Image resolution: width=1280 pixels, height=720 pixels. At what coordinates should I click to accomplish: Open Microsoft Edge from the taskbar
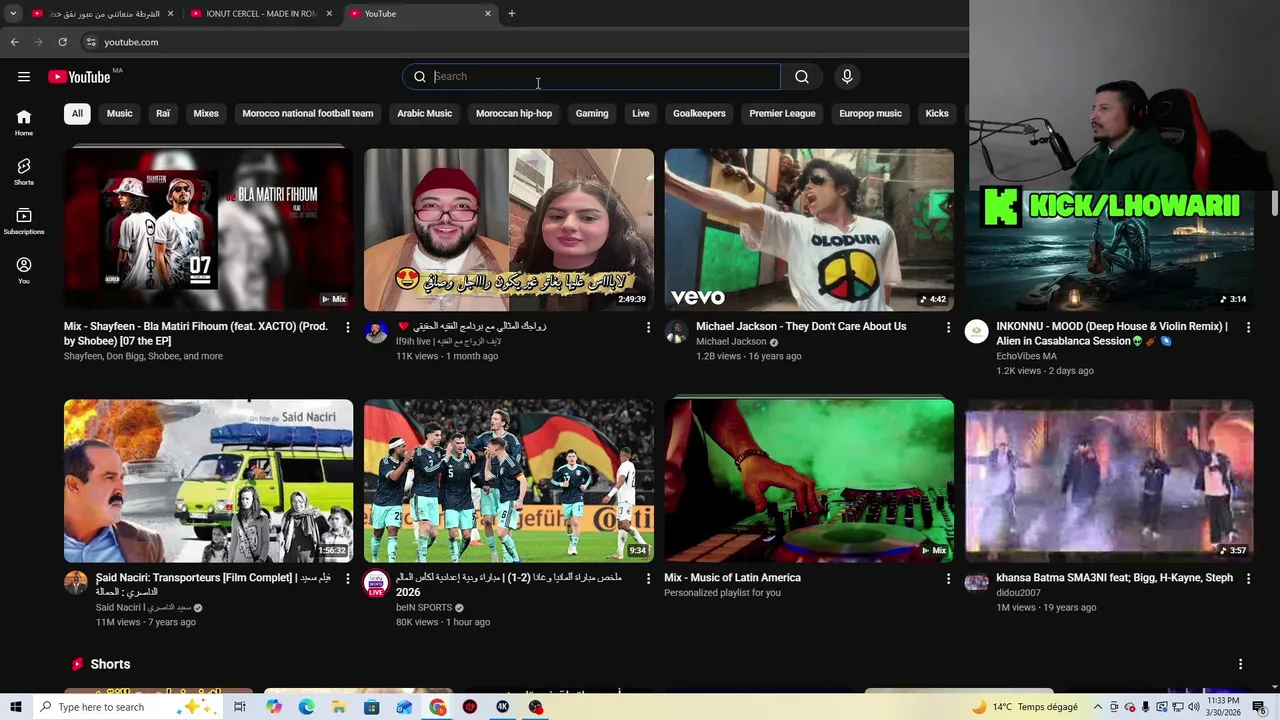point(306,707)
